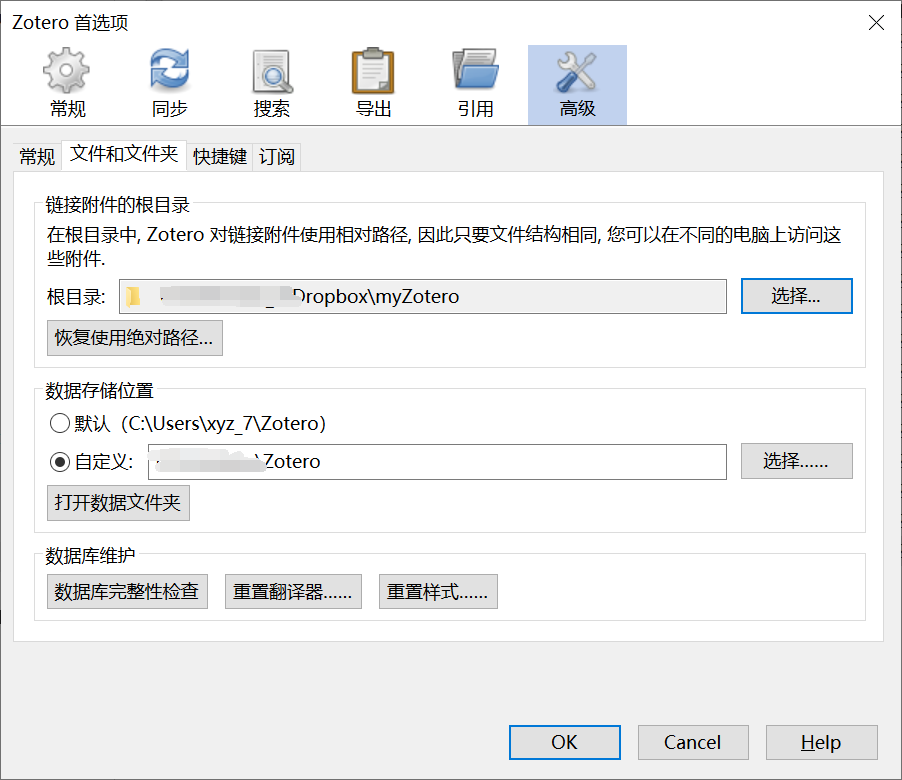
Task: Open the Help button
Action: click(x=821, y=743)
